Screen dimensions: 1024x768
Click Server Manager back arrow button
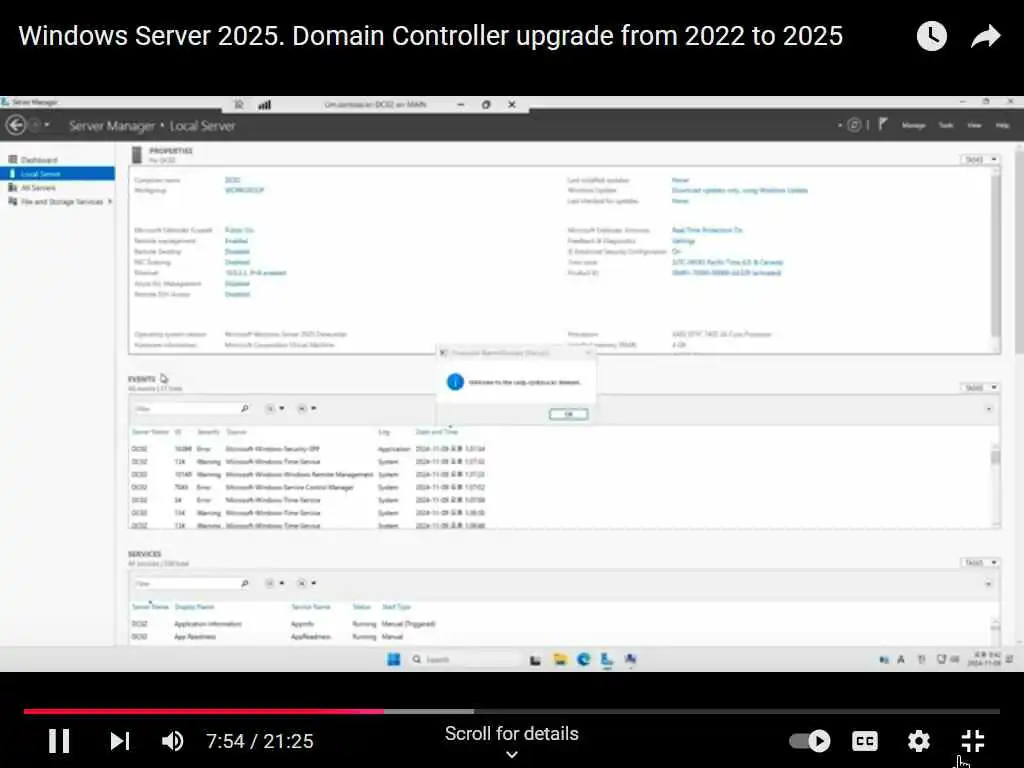pos(16,125)
